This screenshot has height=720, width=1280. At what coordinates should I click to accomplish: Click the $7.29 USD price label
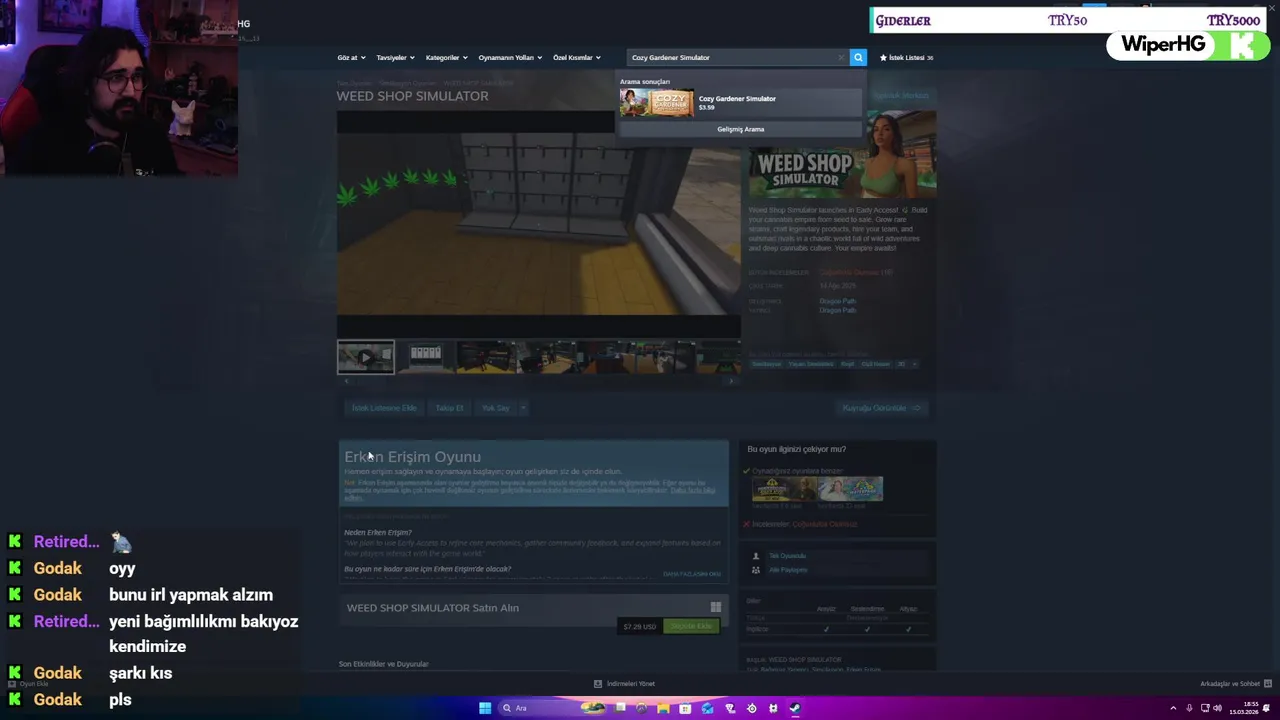pyautogui.click(x=639, y=627)
